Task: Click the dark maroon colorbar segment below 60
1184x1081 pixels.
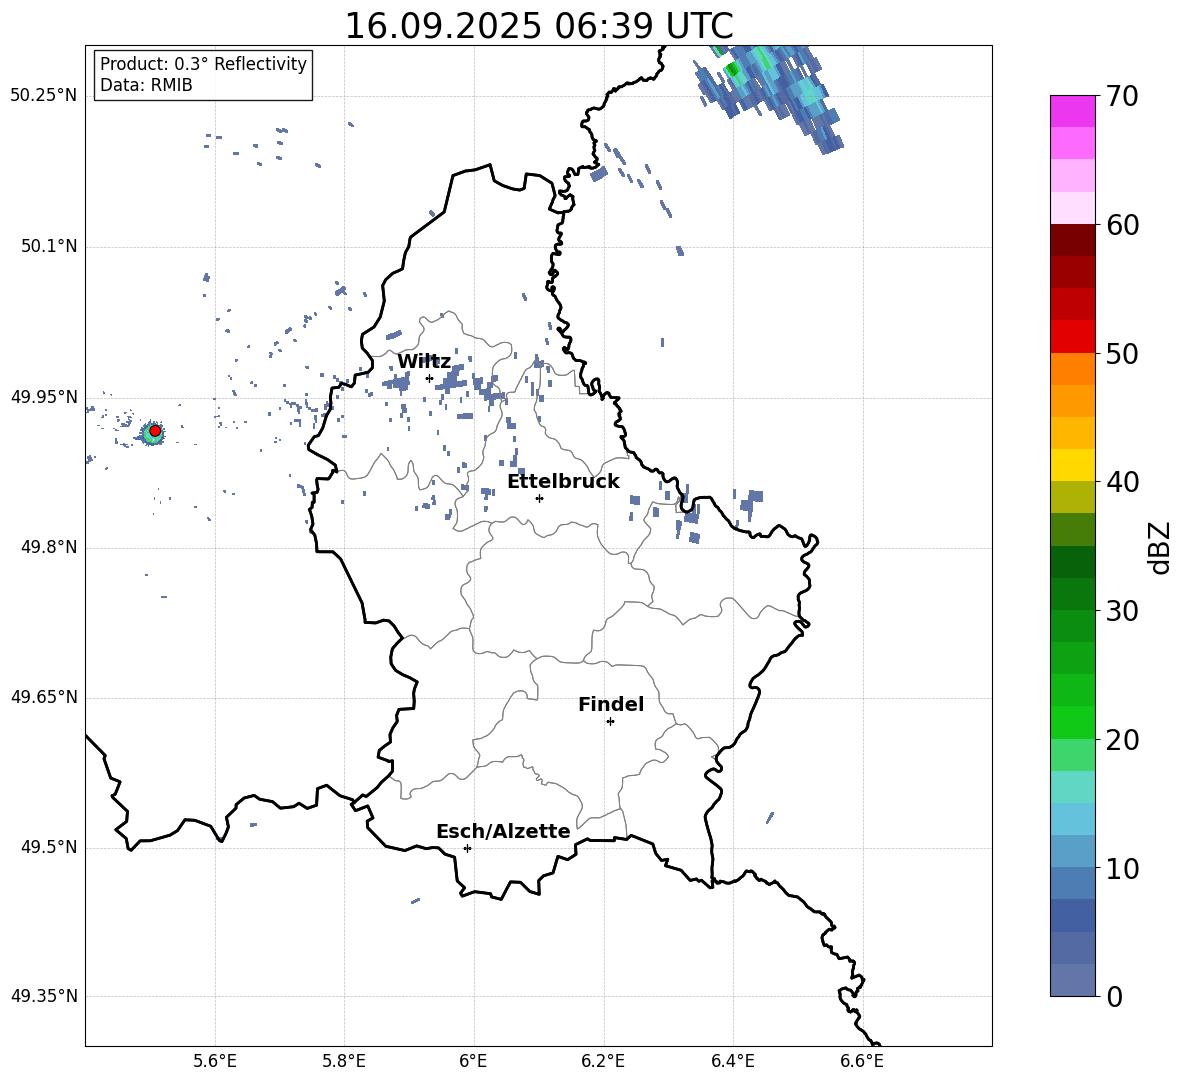Action: click(x=1073, y=240)
